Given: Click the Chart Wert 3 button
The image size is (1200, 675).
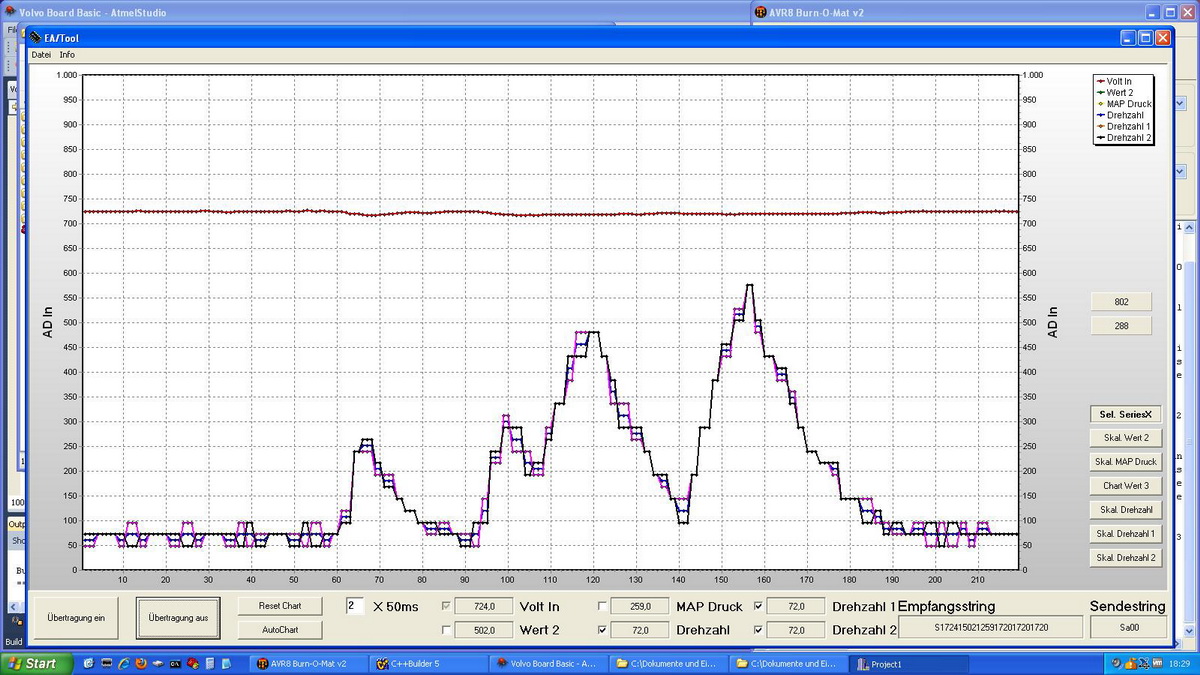Looking at the screenshot, I should [1126, 486].
